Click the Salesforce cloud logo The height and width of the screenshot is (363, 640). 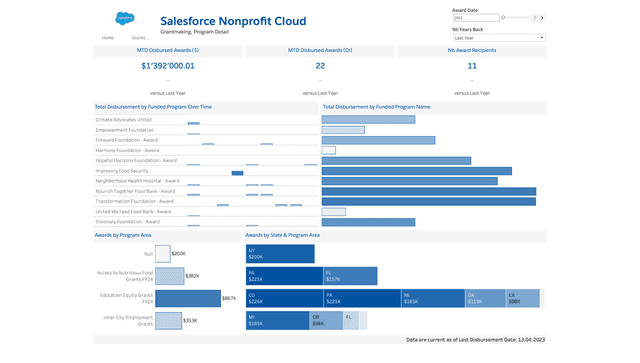(x=124, y=18)
